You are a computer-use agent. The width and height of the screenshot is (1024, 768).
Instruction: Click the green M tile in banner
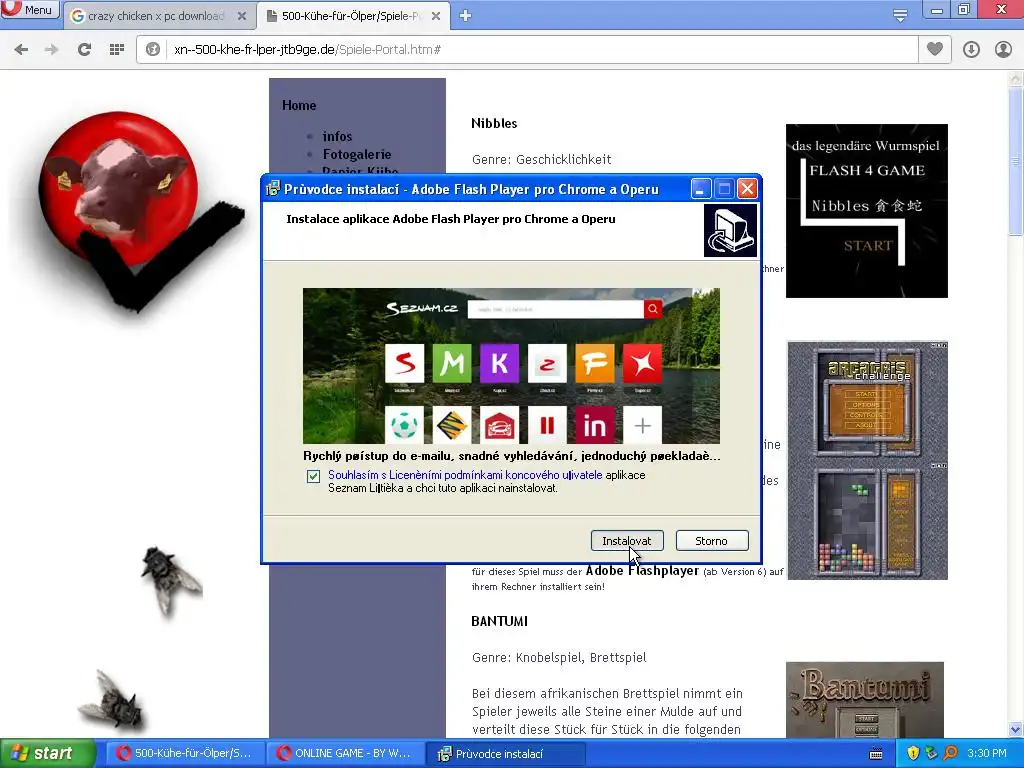pos(452,363)
